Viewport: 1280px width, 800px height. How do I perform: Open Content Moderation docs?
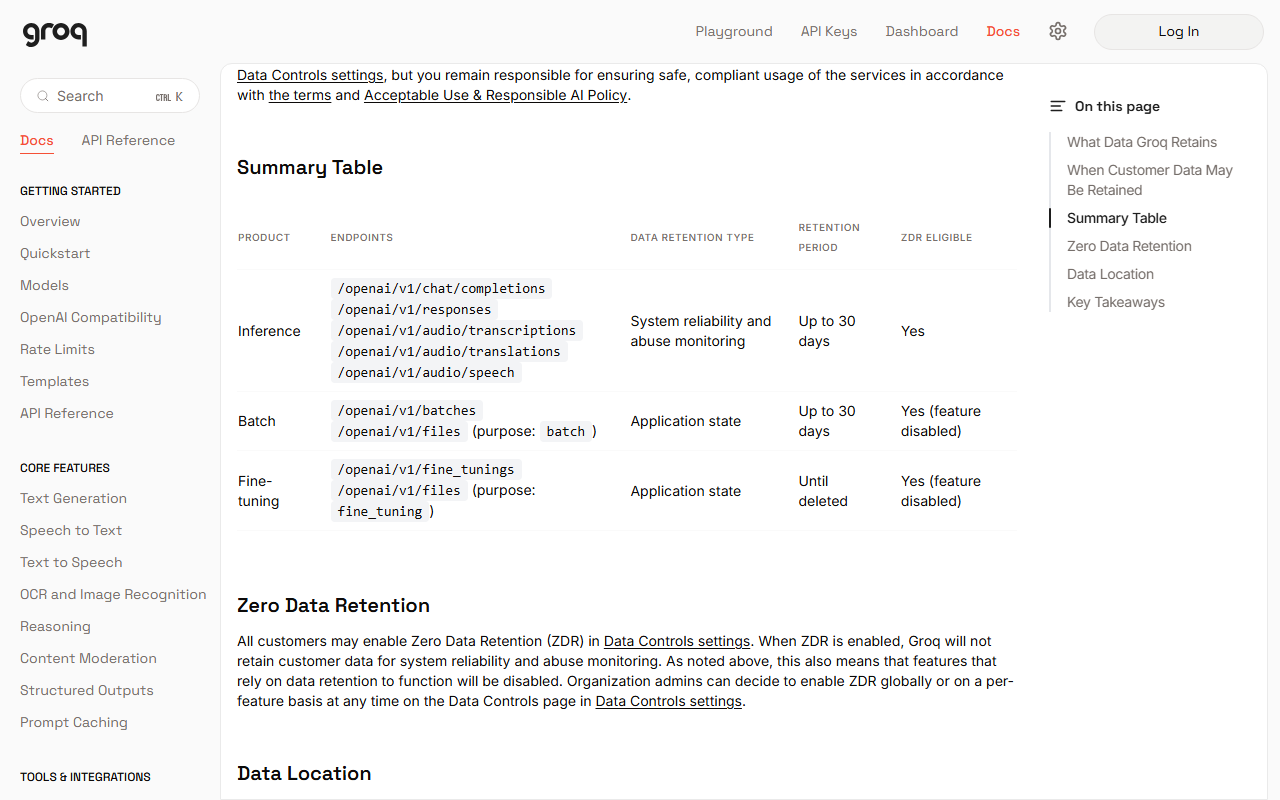[88, 658]
